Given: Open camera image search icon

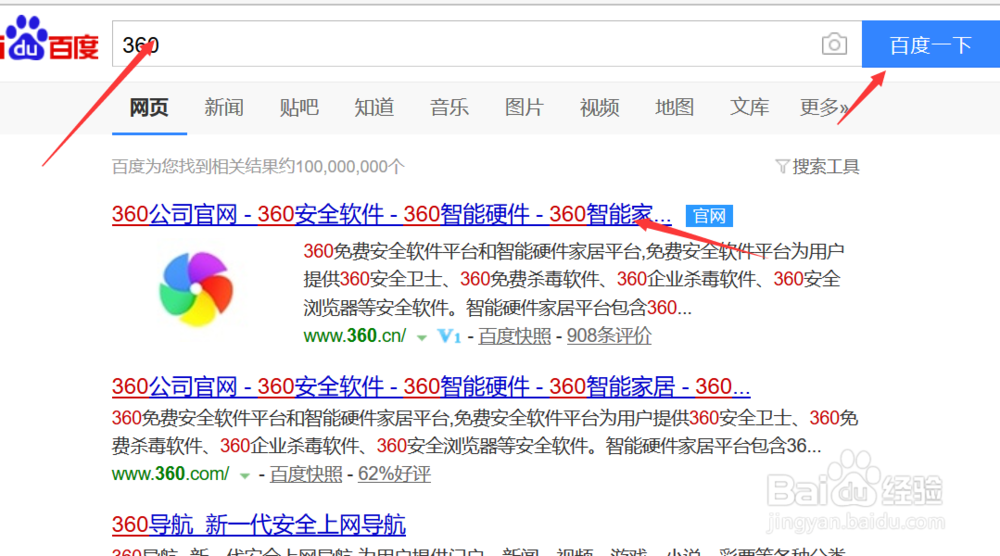Looking at the screenshot, I should coord(834,44).
